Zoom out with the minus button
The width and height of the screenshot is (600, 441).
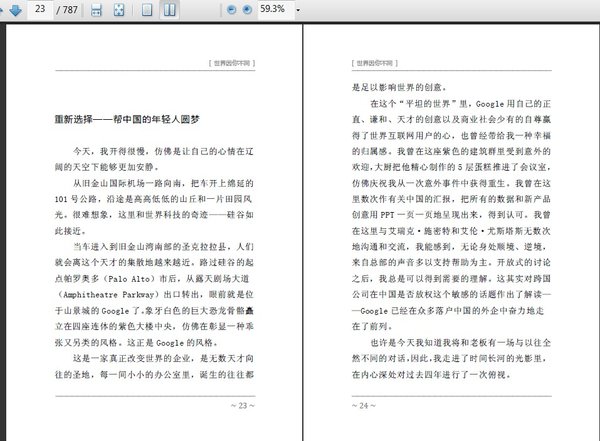click(x=232, y=10)
